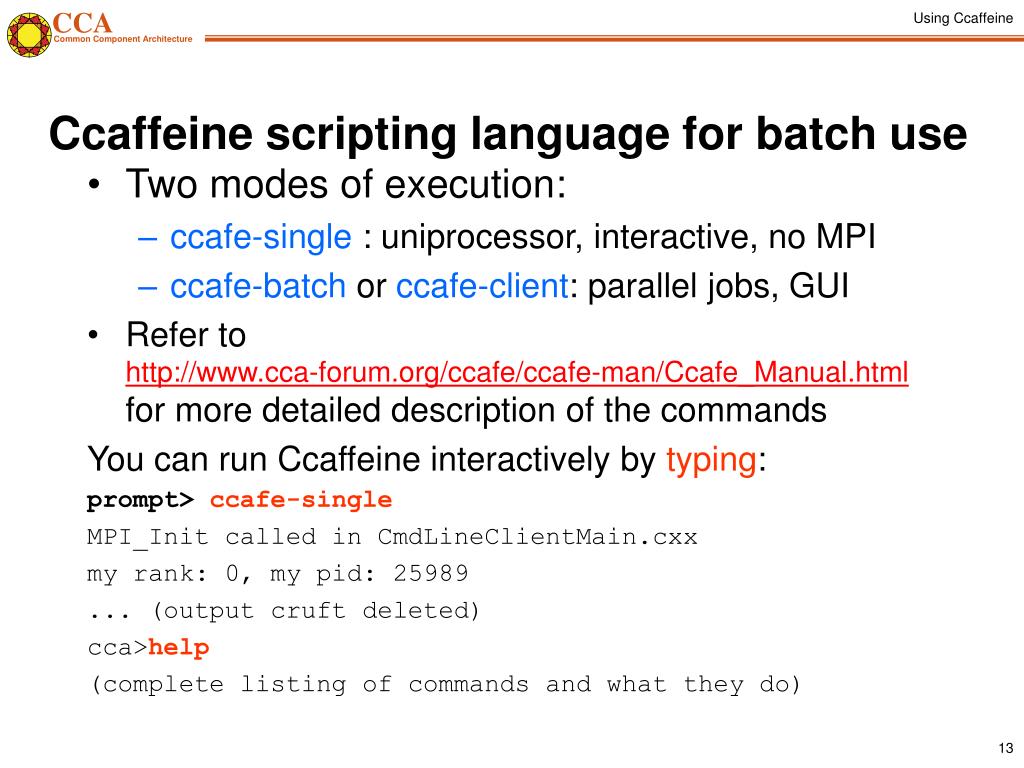
Task: Click the blue 'ccafe-single' term
Action: click(261, 236)
